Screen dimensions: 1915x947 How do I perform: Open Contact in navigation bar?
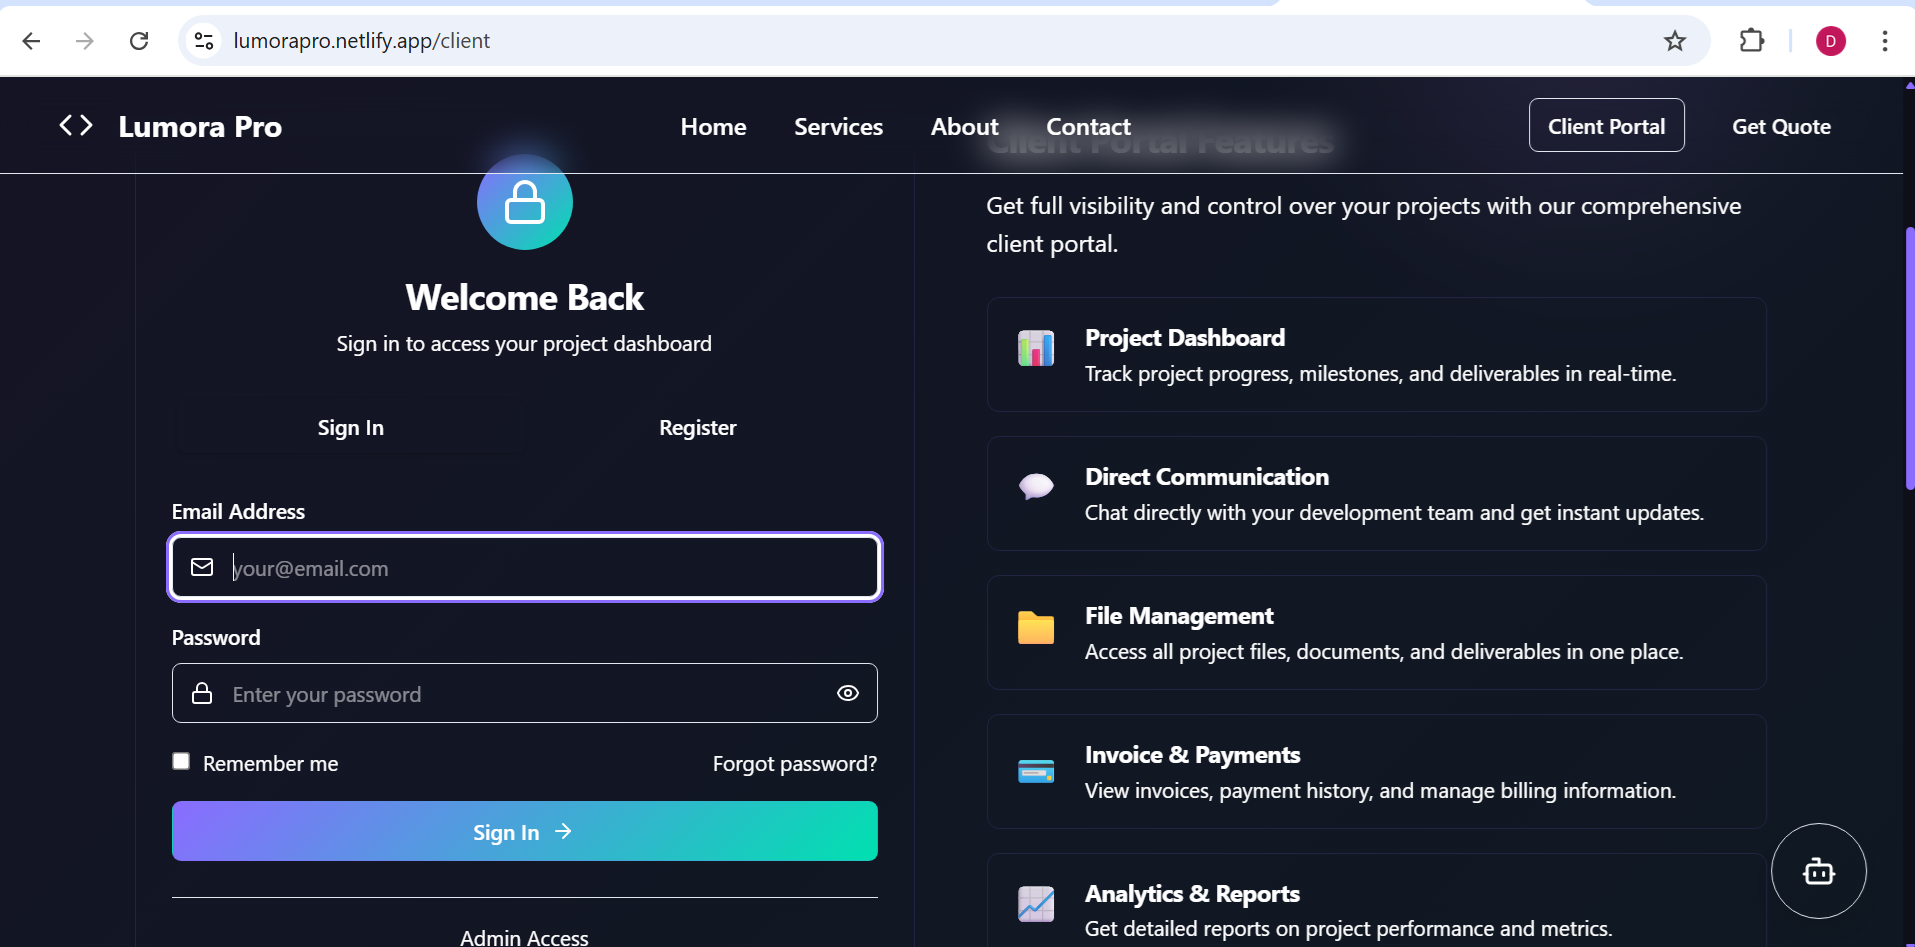point(1089,127)
